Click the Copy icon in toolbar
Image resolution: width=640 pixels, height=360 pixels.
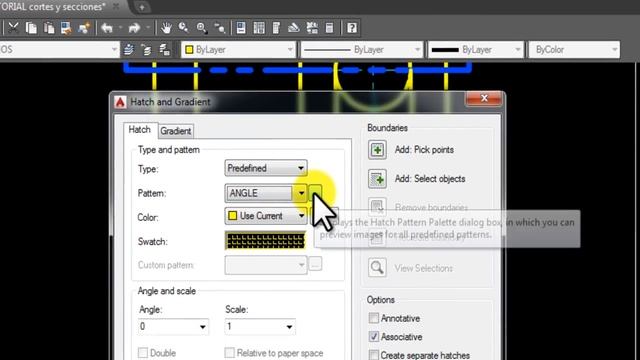(31, 28)
